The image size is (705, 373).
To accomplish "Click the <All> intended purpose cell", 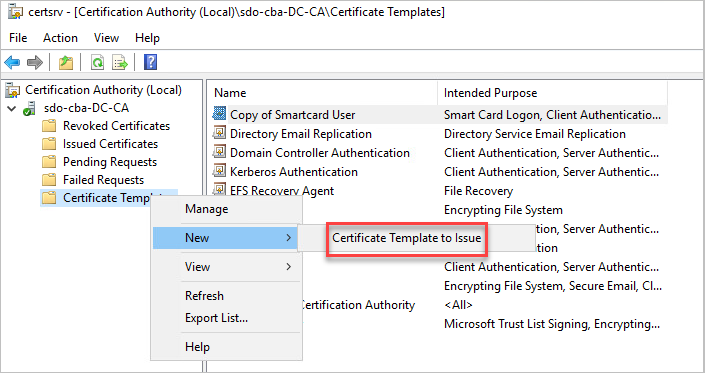I will tap(458, 305).
